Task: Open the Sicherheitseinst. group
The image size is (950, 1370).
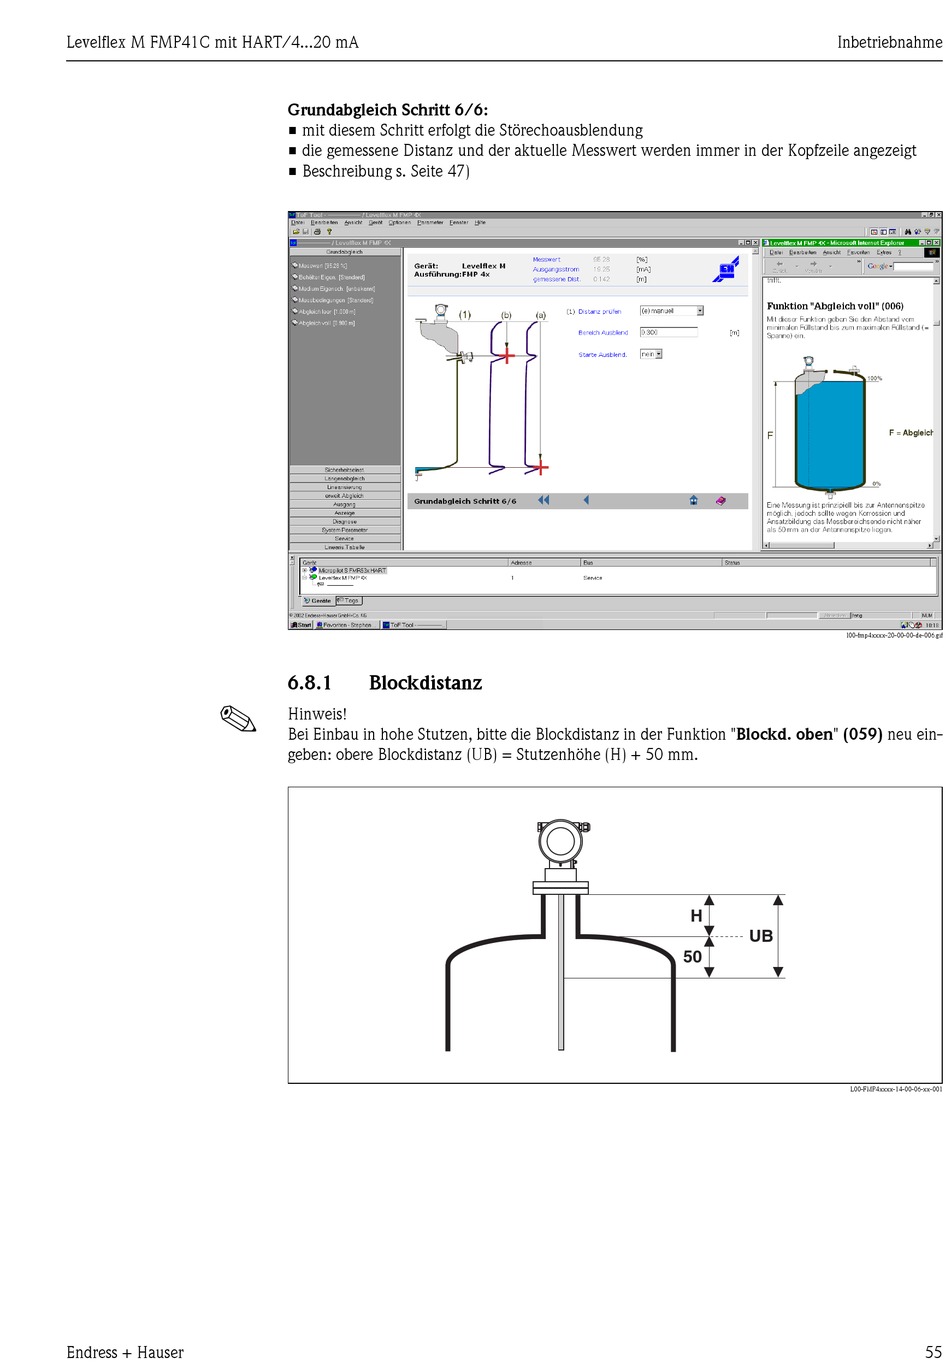Action: (345, 470)
